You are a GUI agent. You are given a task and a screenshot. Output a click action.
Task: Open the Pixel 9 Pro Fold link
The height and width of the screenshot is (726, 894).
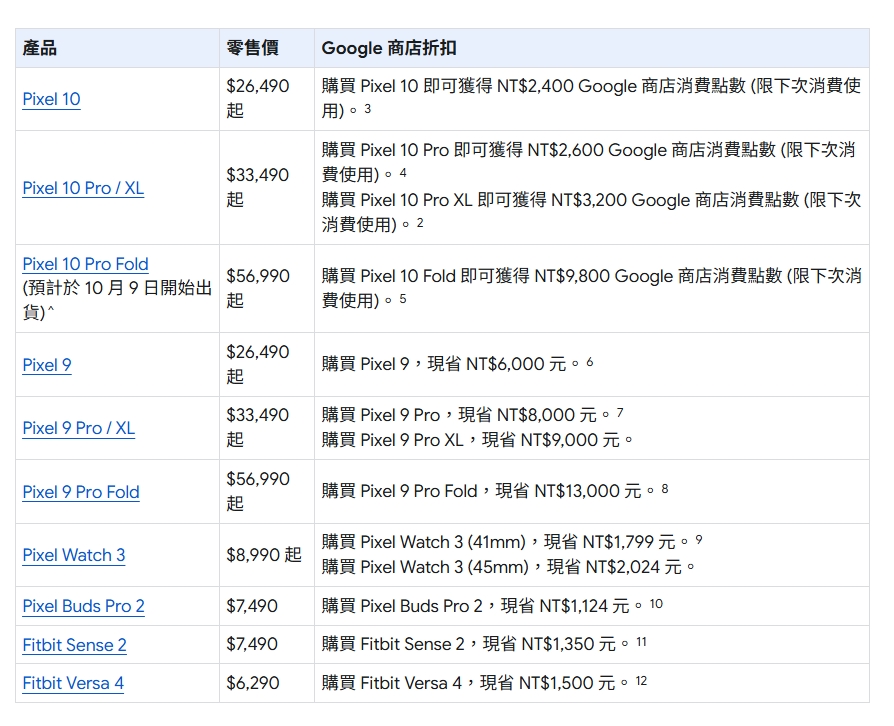[81, 492]
